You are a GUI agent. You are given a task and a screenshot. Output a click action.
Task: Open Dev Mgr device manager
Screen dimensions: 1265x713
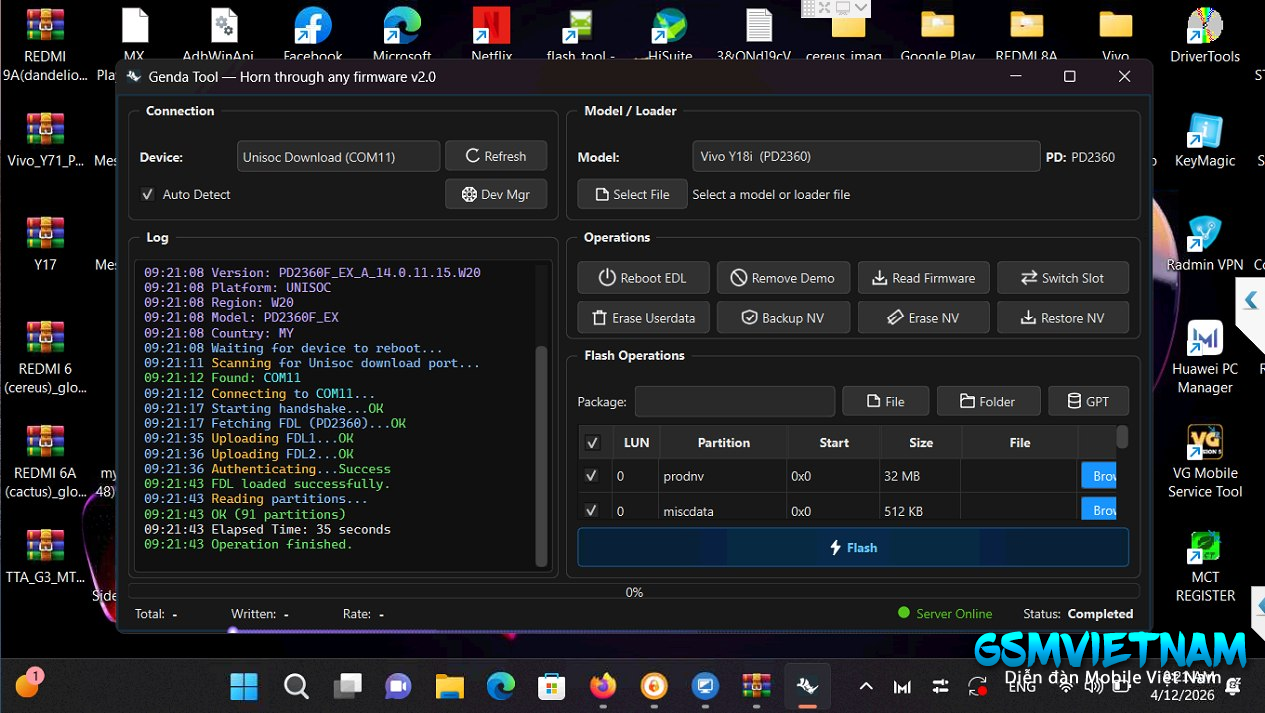tap(496, 194)
